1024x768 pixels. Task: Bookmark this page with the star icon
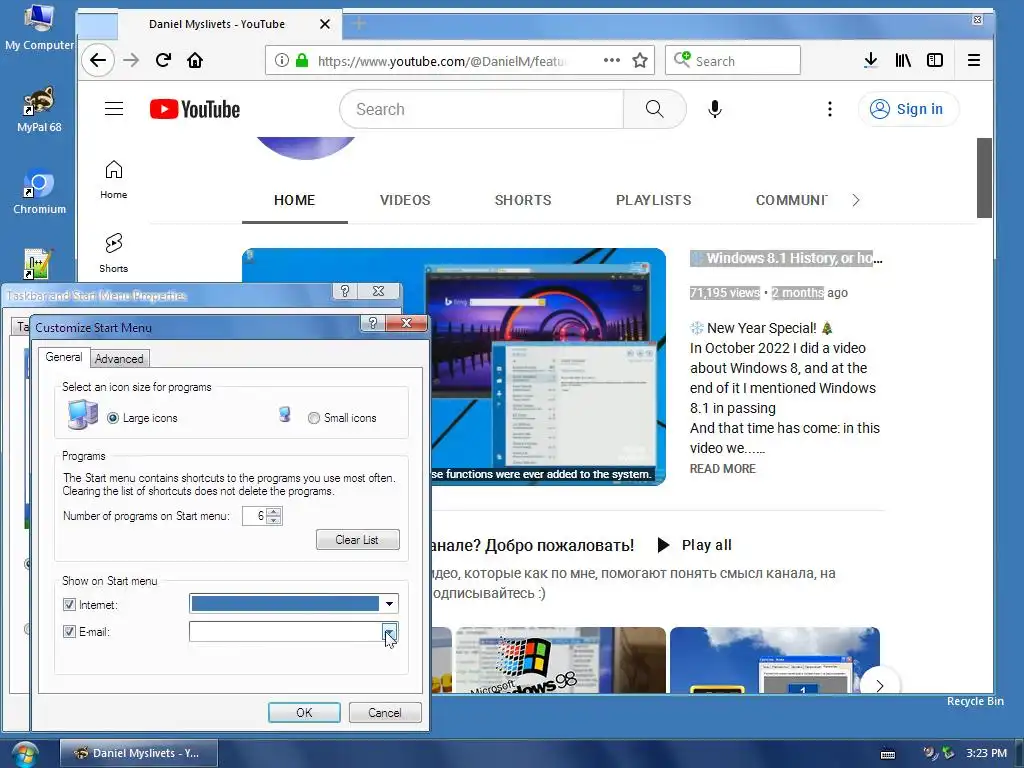640,60
